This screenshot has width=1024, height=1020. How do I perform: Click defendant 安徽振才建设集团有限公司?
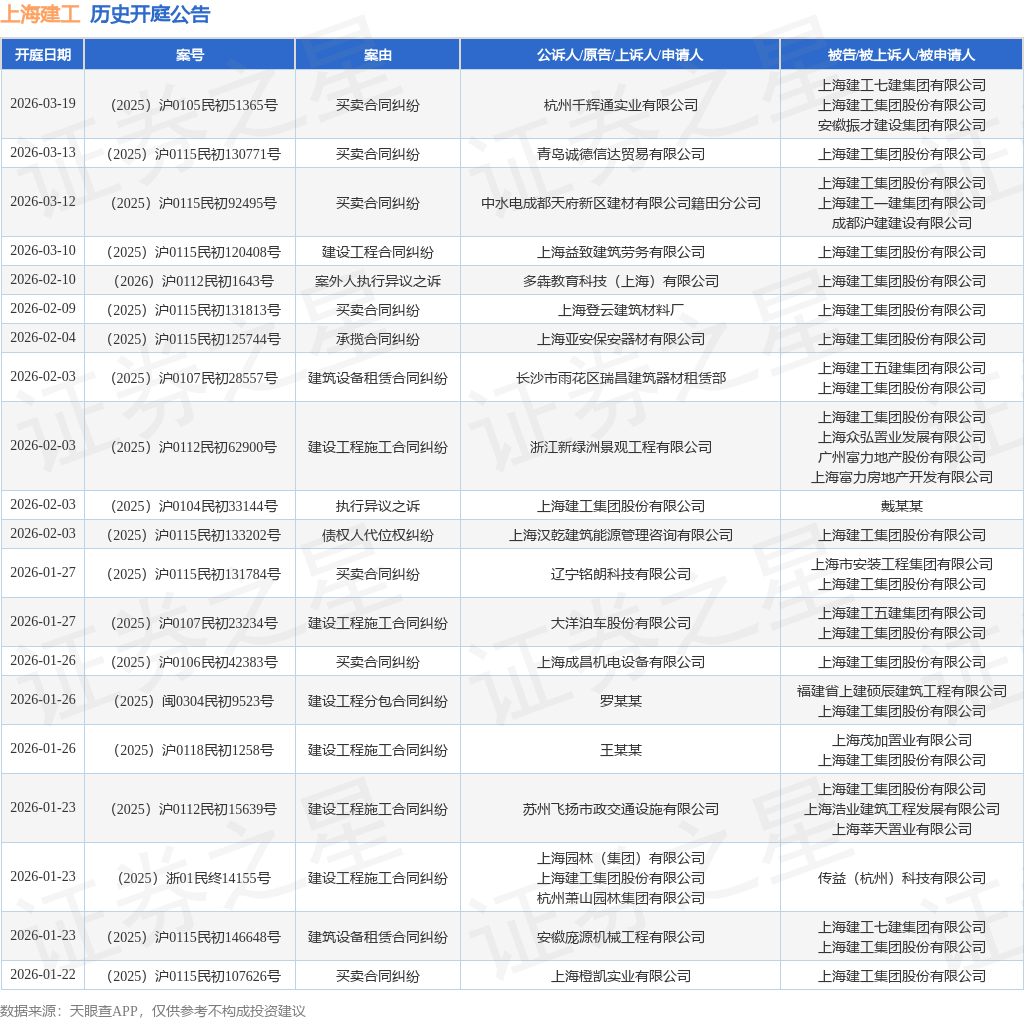(x=902, y=125)
